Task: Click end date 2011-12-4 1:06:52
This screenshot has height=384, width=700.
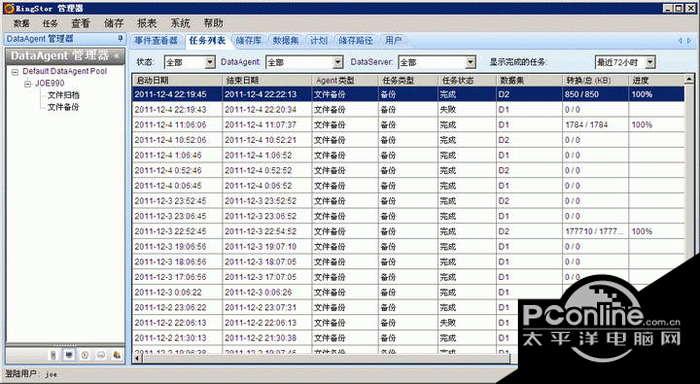Action: click(x=258, y=155)
